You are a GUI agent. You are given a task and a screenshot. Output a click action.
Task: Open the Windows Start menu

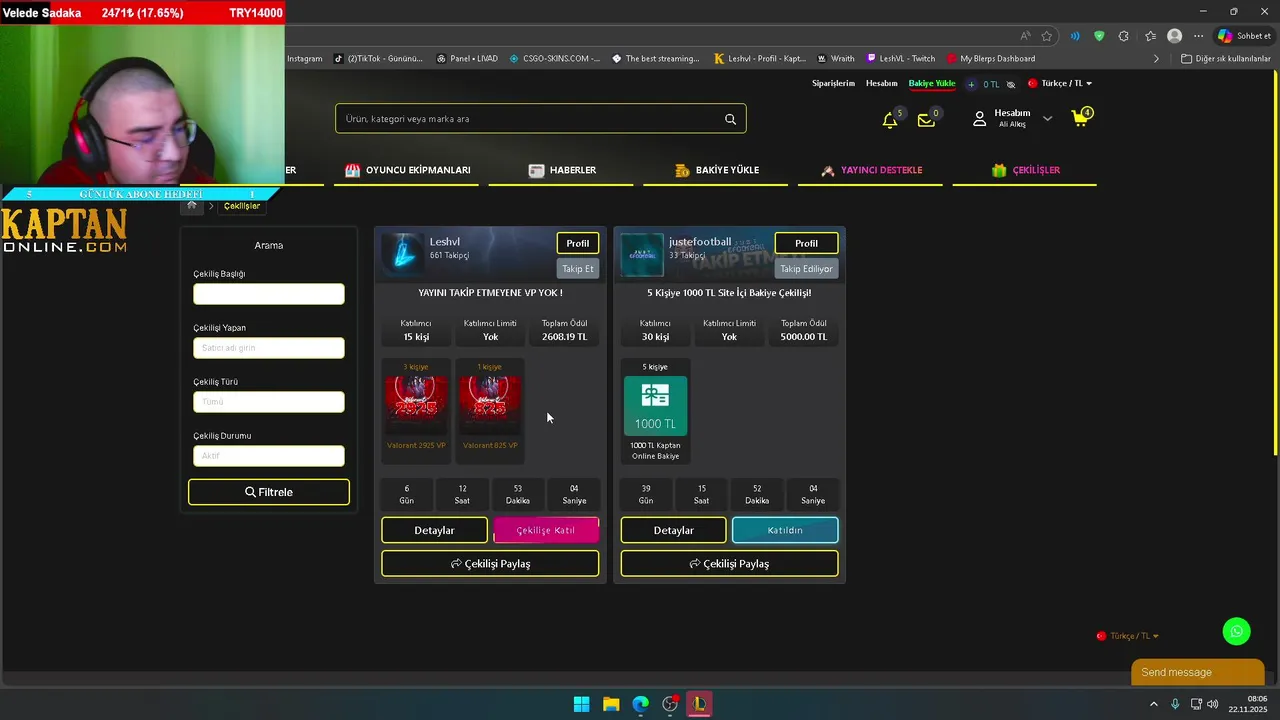tap(581, 704)
